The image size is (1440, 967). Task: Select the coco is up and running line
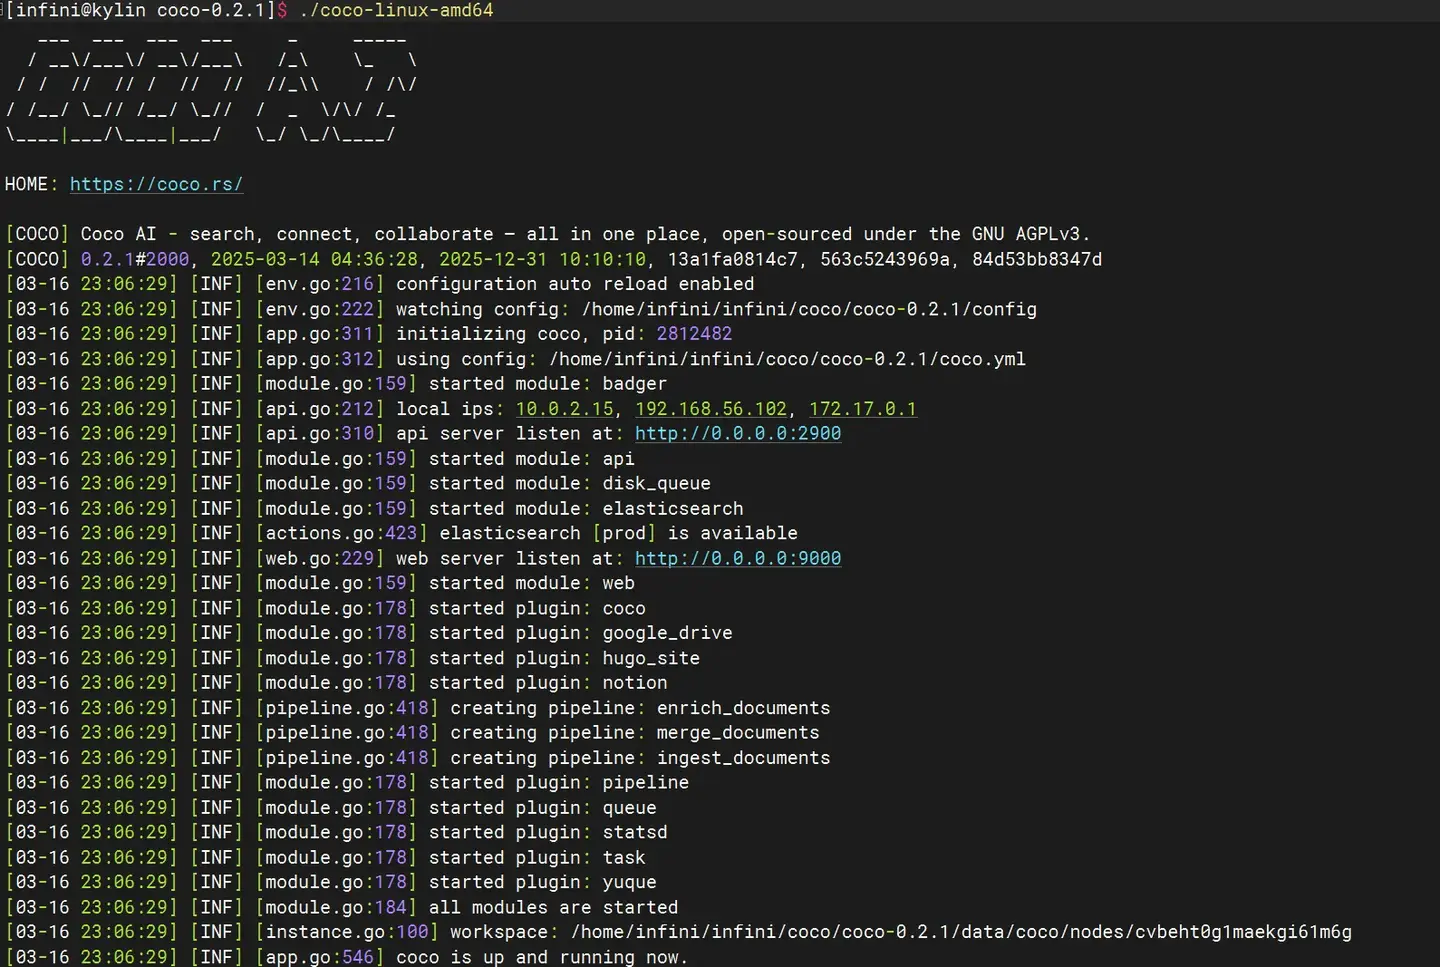(x=541, y=957)
